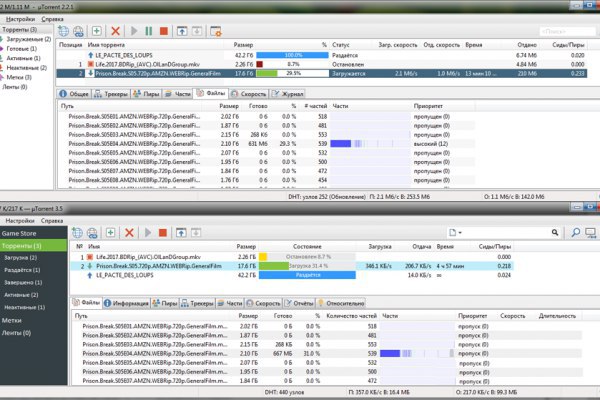
Task: Click Move Up Queue icon in µTorrent 3.5
Action: coord(181,232)
